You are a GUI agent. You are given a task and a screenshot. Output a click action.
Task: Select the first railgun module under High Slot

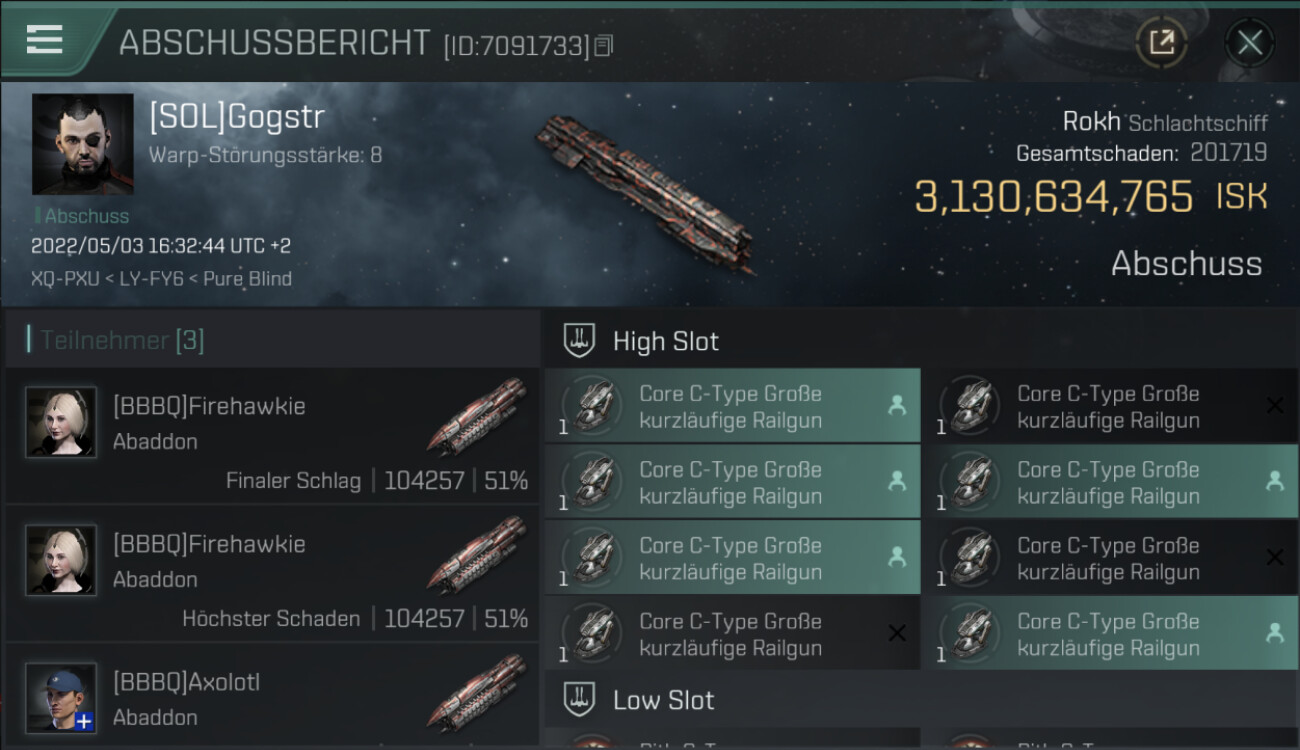732,406
